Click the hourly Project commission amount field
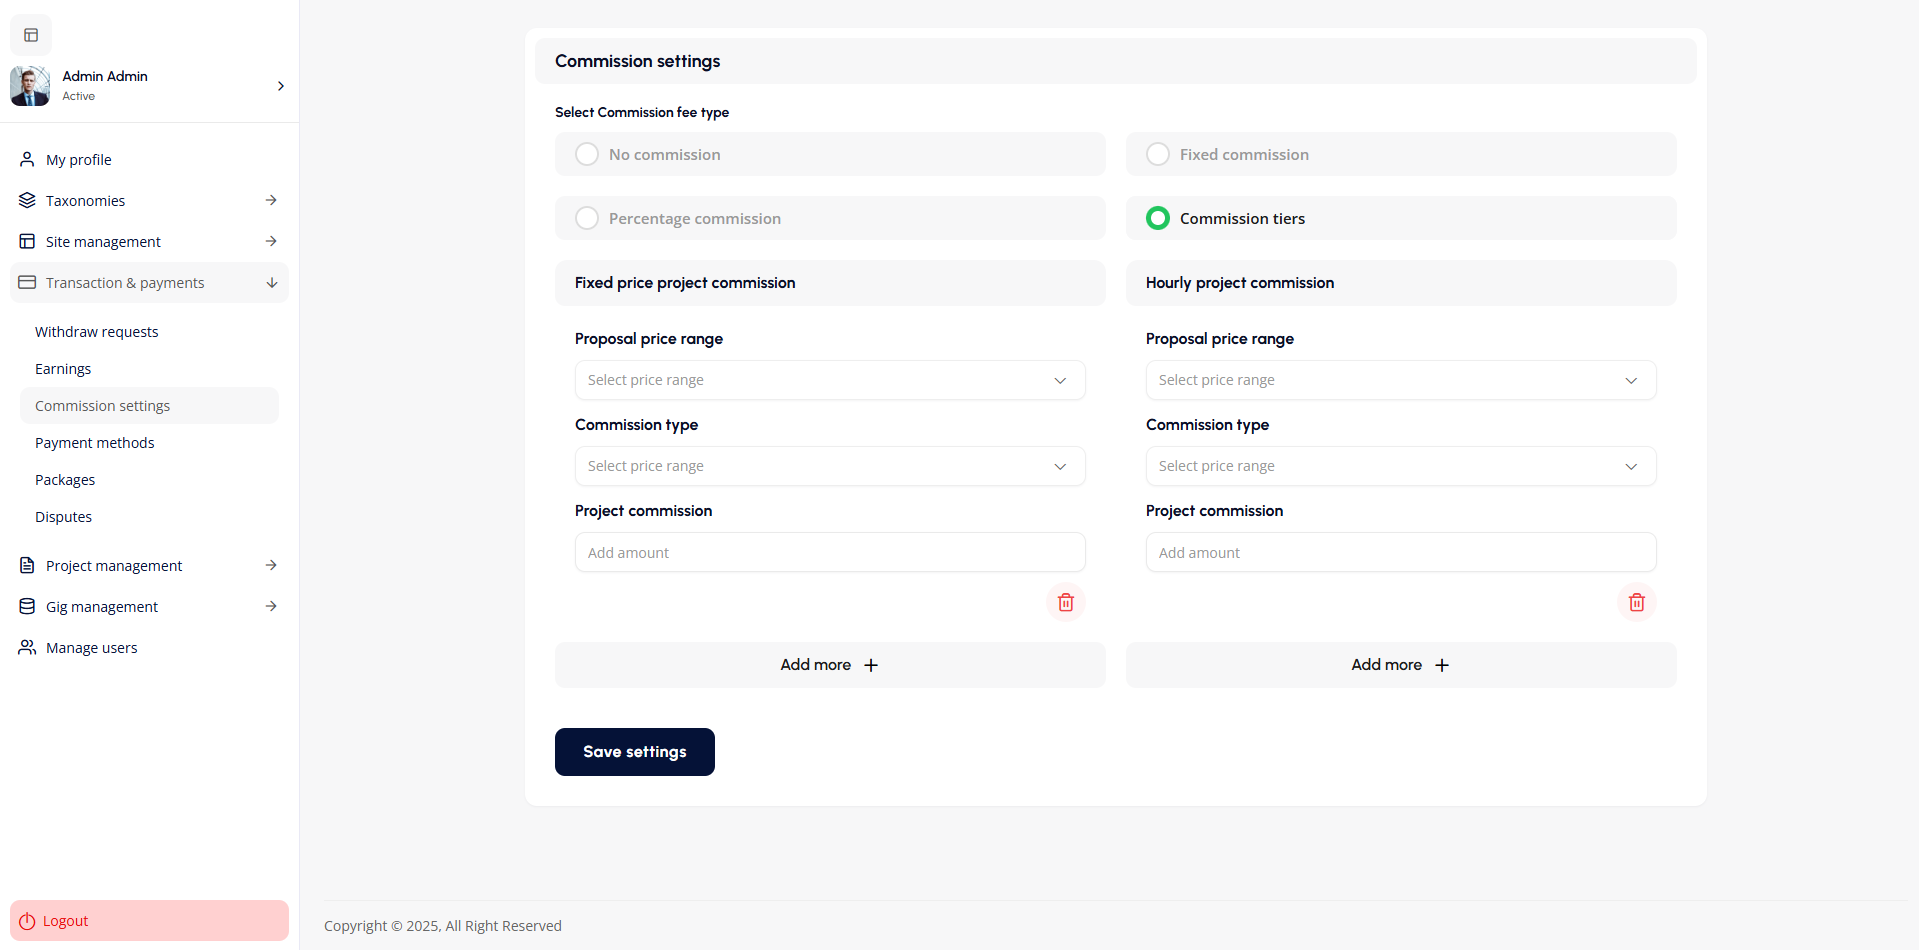 pyautogui.click(x=1400, y=552)
